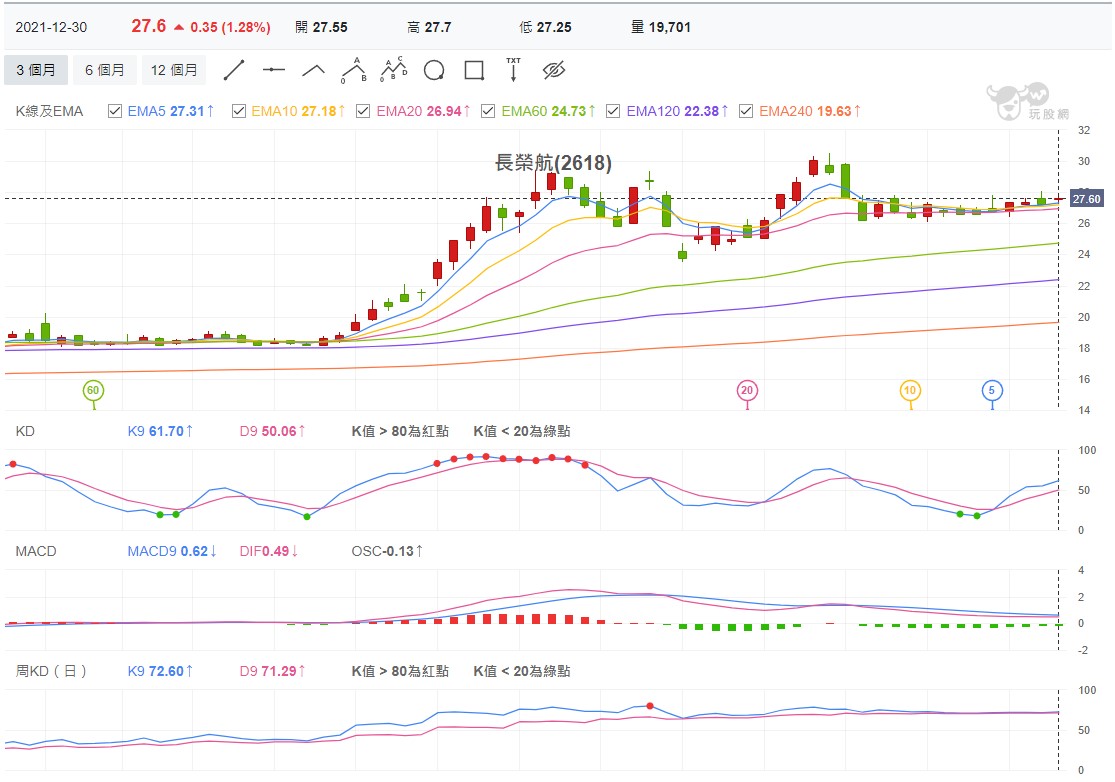Choose the ABC wave pattern tool
The height and width of the screenshot is (782, 1115).
point(354,70)
